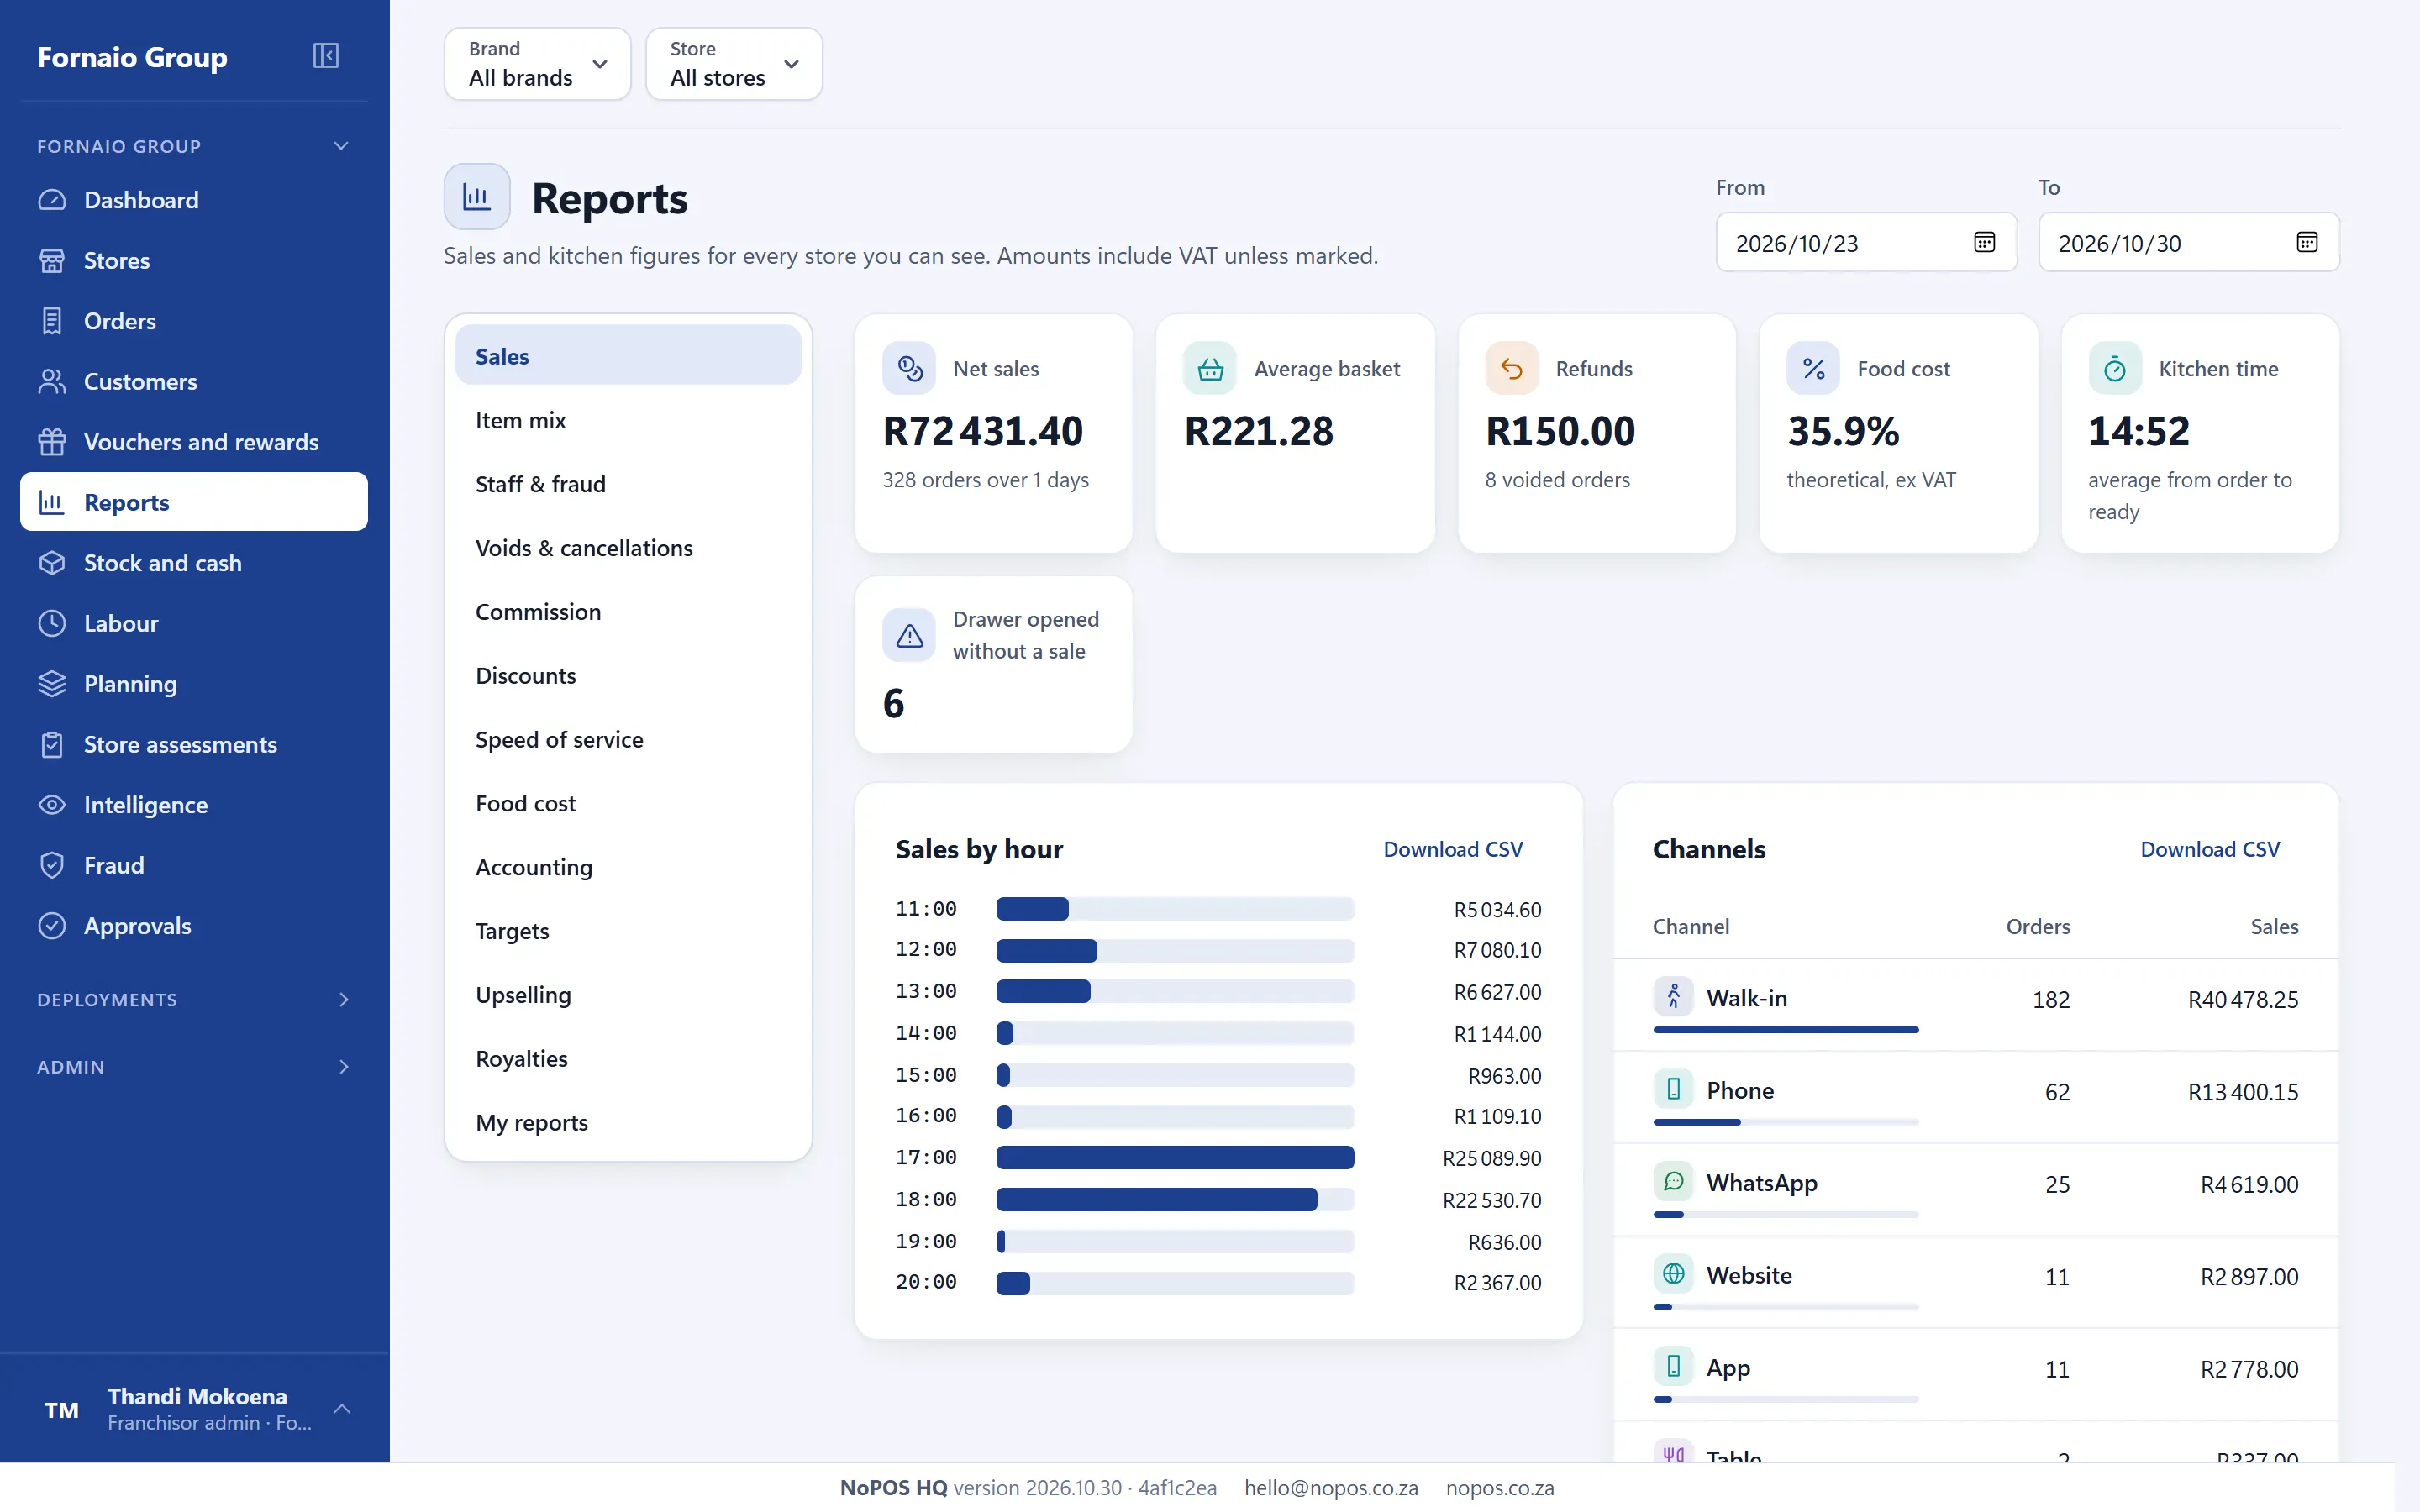Click the Net sales coins icon
The height and width of the screenshot is (1512, 2420).
tap(909, 369)
